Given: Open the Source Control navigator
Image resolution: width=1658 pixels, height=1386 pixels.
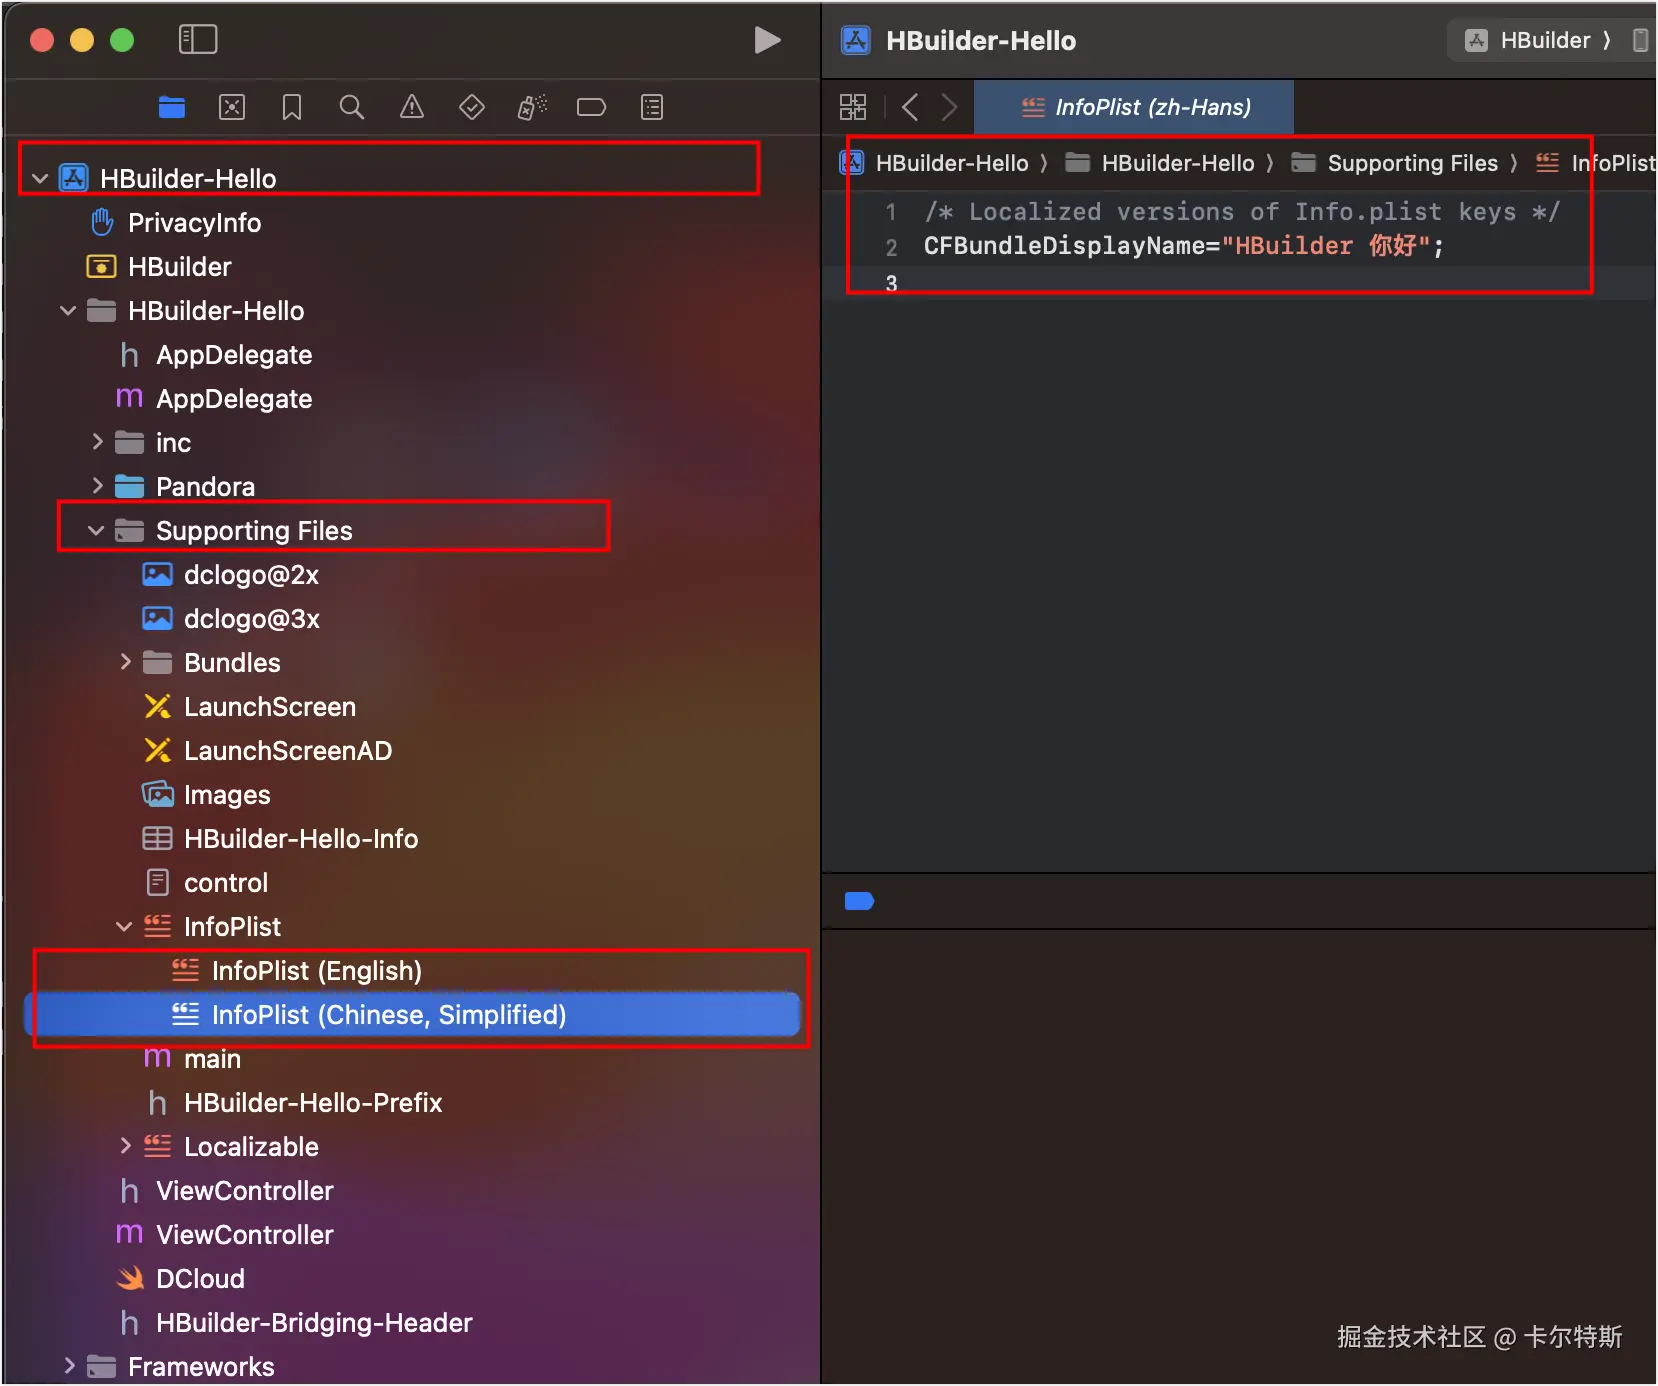Looking at the screenshot, I should click(x=232, y=107).
